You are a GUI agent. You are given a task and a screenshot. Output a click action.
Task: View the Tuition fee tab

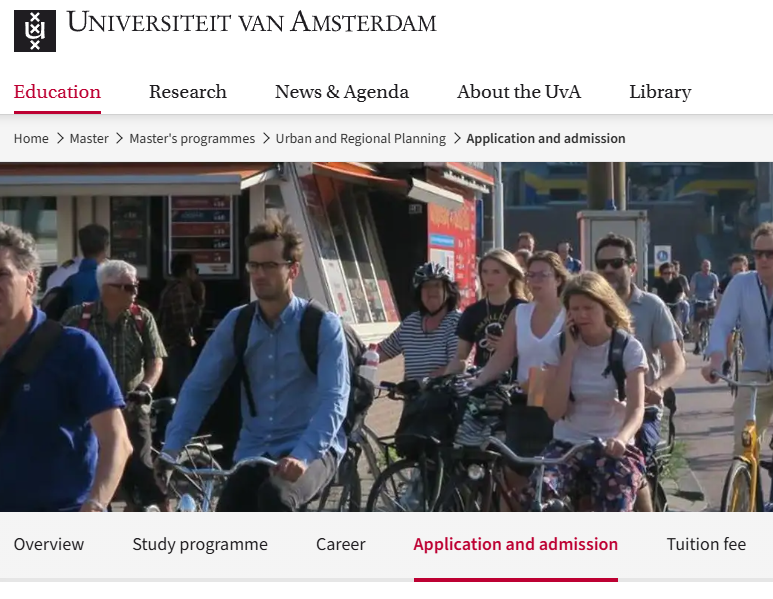pyautogui.click(x=706, y=544)
